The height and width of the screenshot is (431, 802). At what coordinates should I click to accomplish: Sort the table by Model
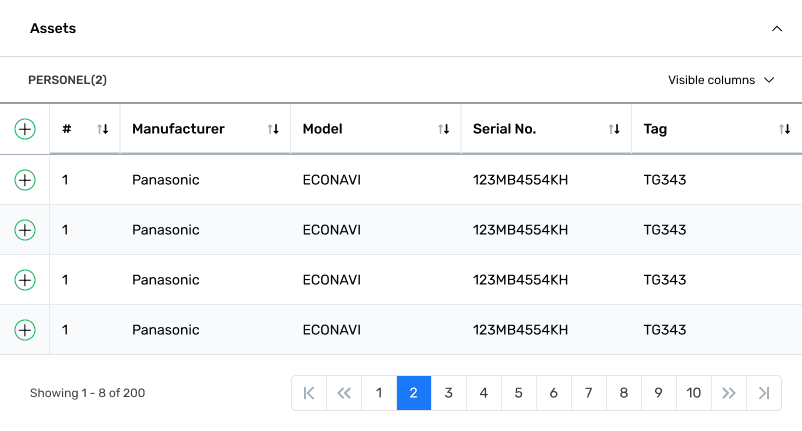click(444, 129)
